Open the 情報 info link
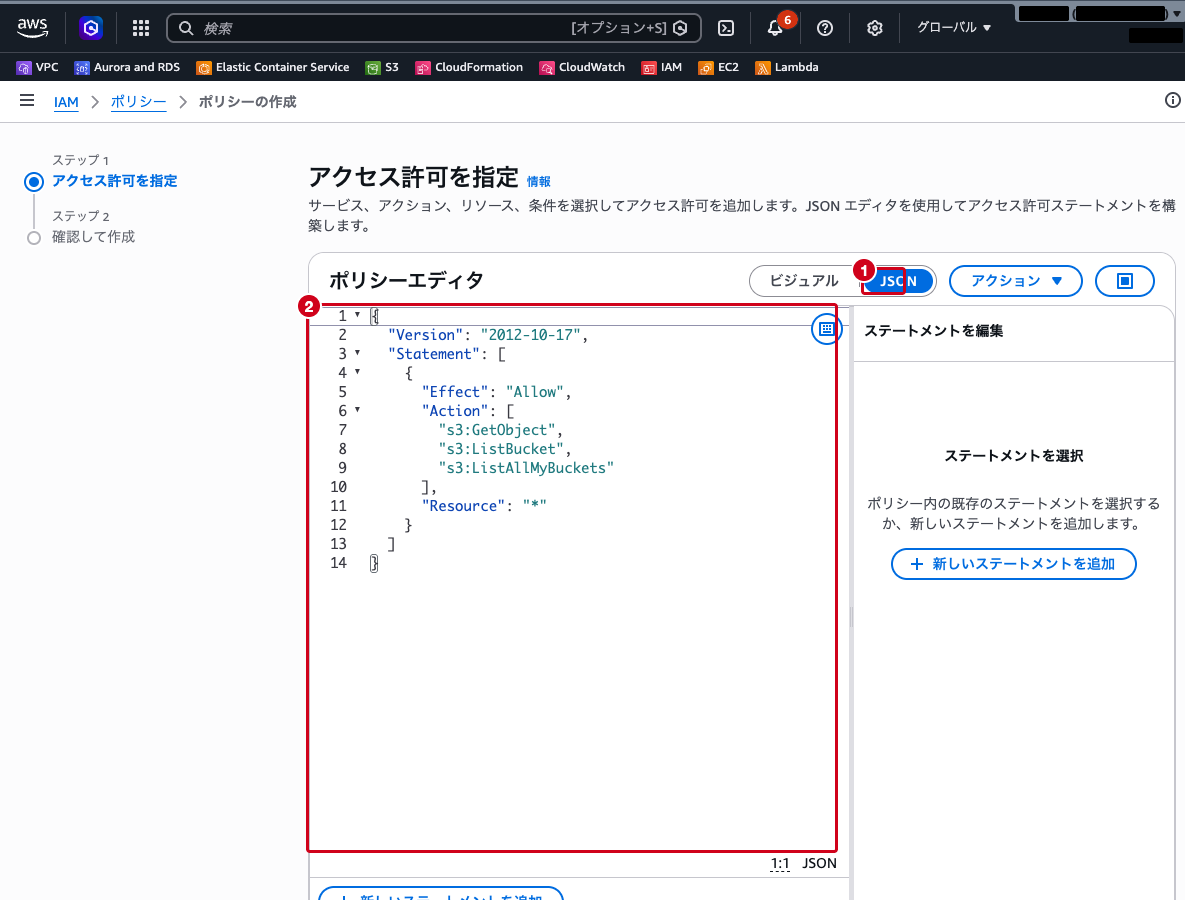 pos(538,181)
